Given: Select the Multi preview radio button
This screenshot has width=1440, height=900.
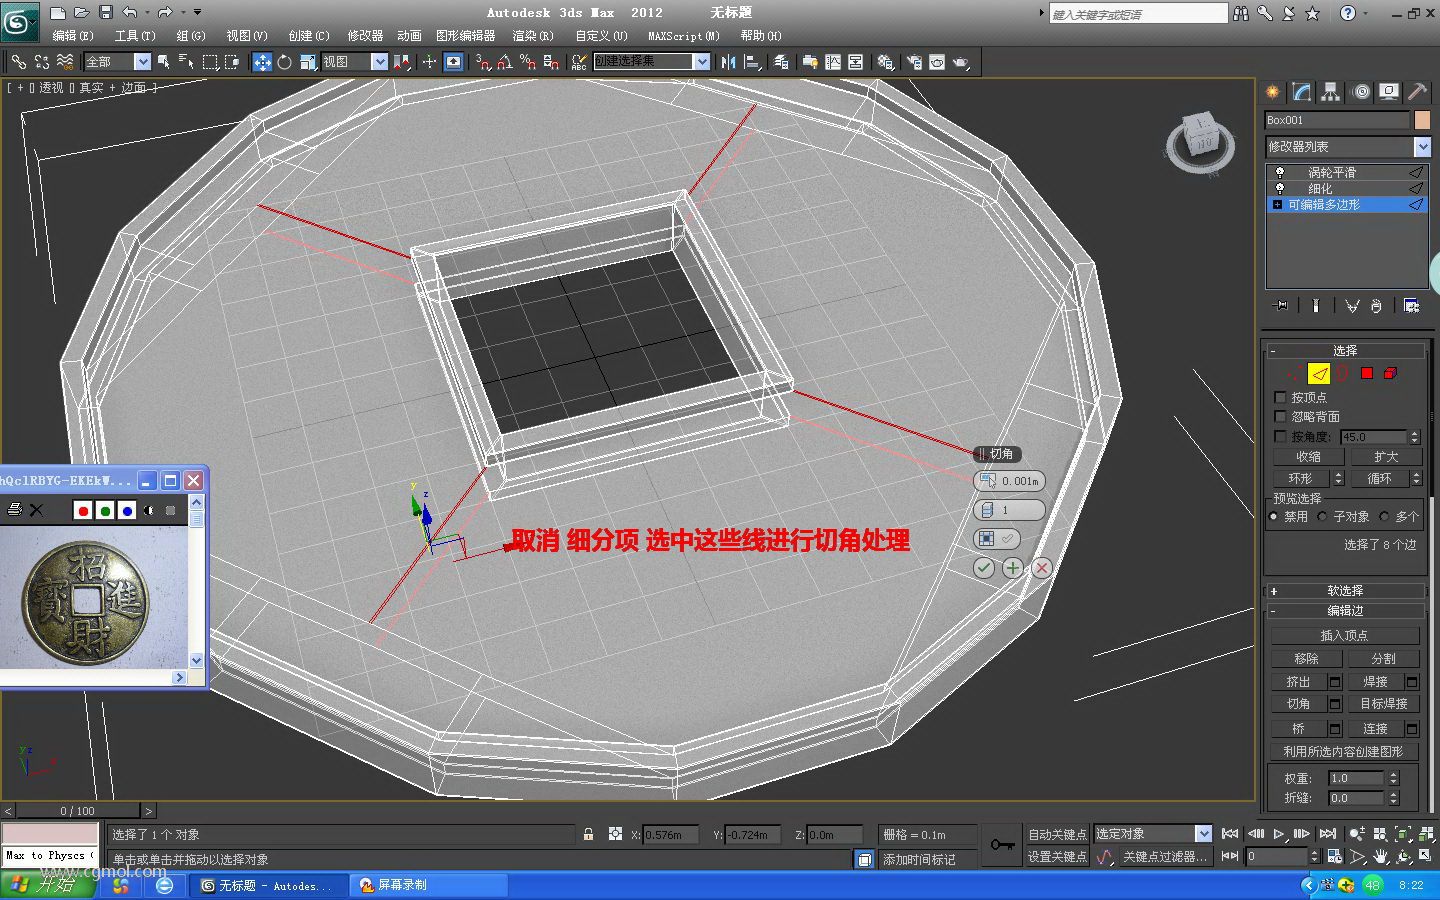Looking at the screenshot, I should point(1384,516).
